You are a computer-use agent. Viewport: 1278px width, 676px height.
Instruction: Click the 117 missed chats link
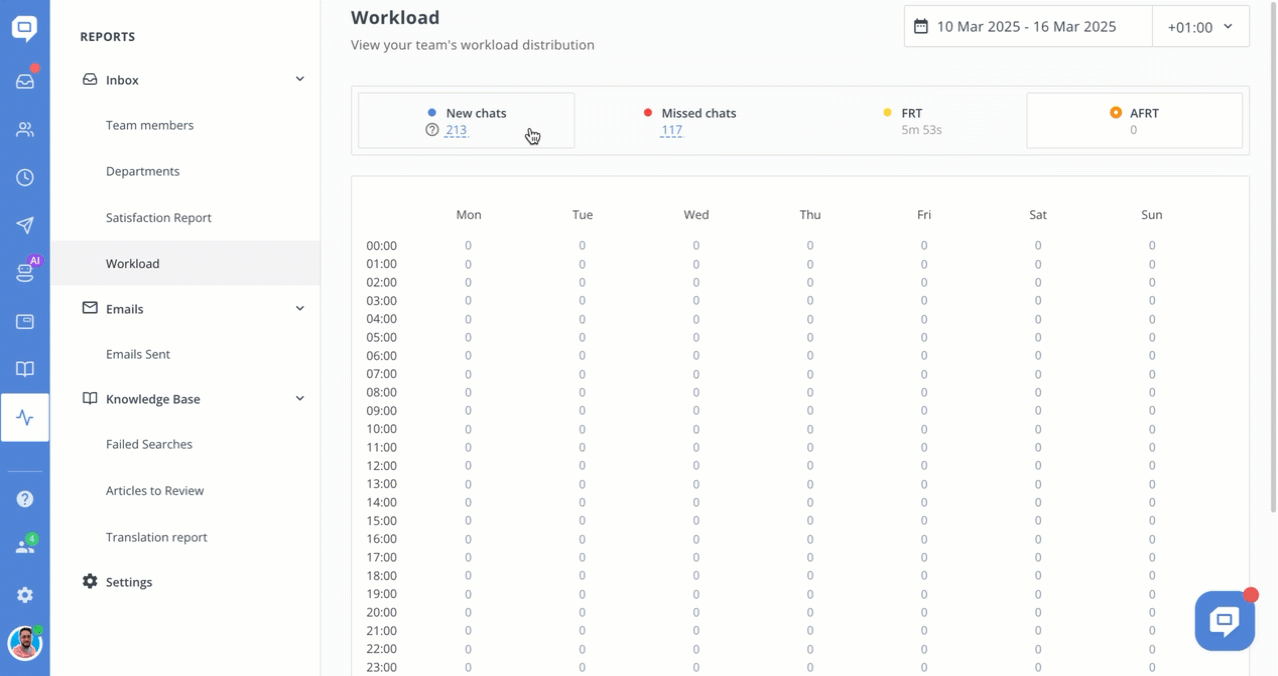[671, 130]
